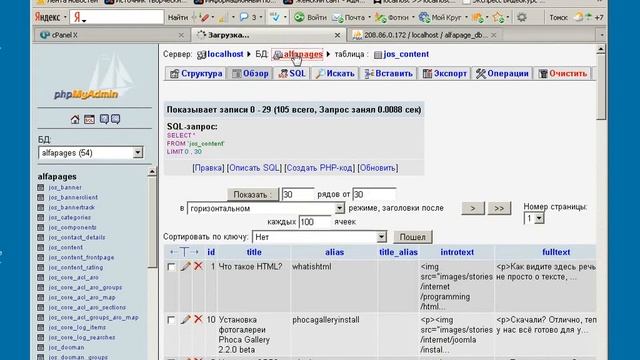The height and width of the screenshot is (360, 640).
Task: Browse the jos_content_frontpage table icon
Action: (x=41, y=258)
